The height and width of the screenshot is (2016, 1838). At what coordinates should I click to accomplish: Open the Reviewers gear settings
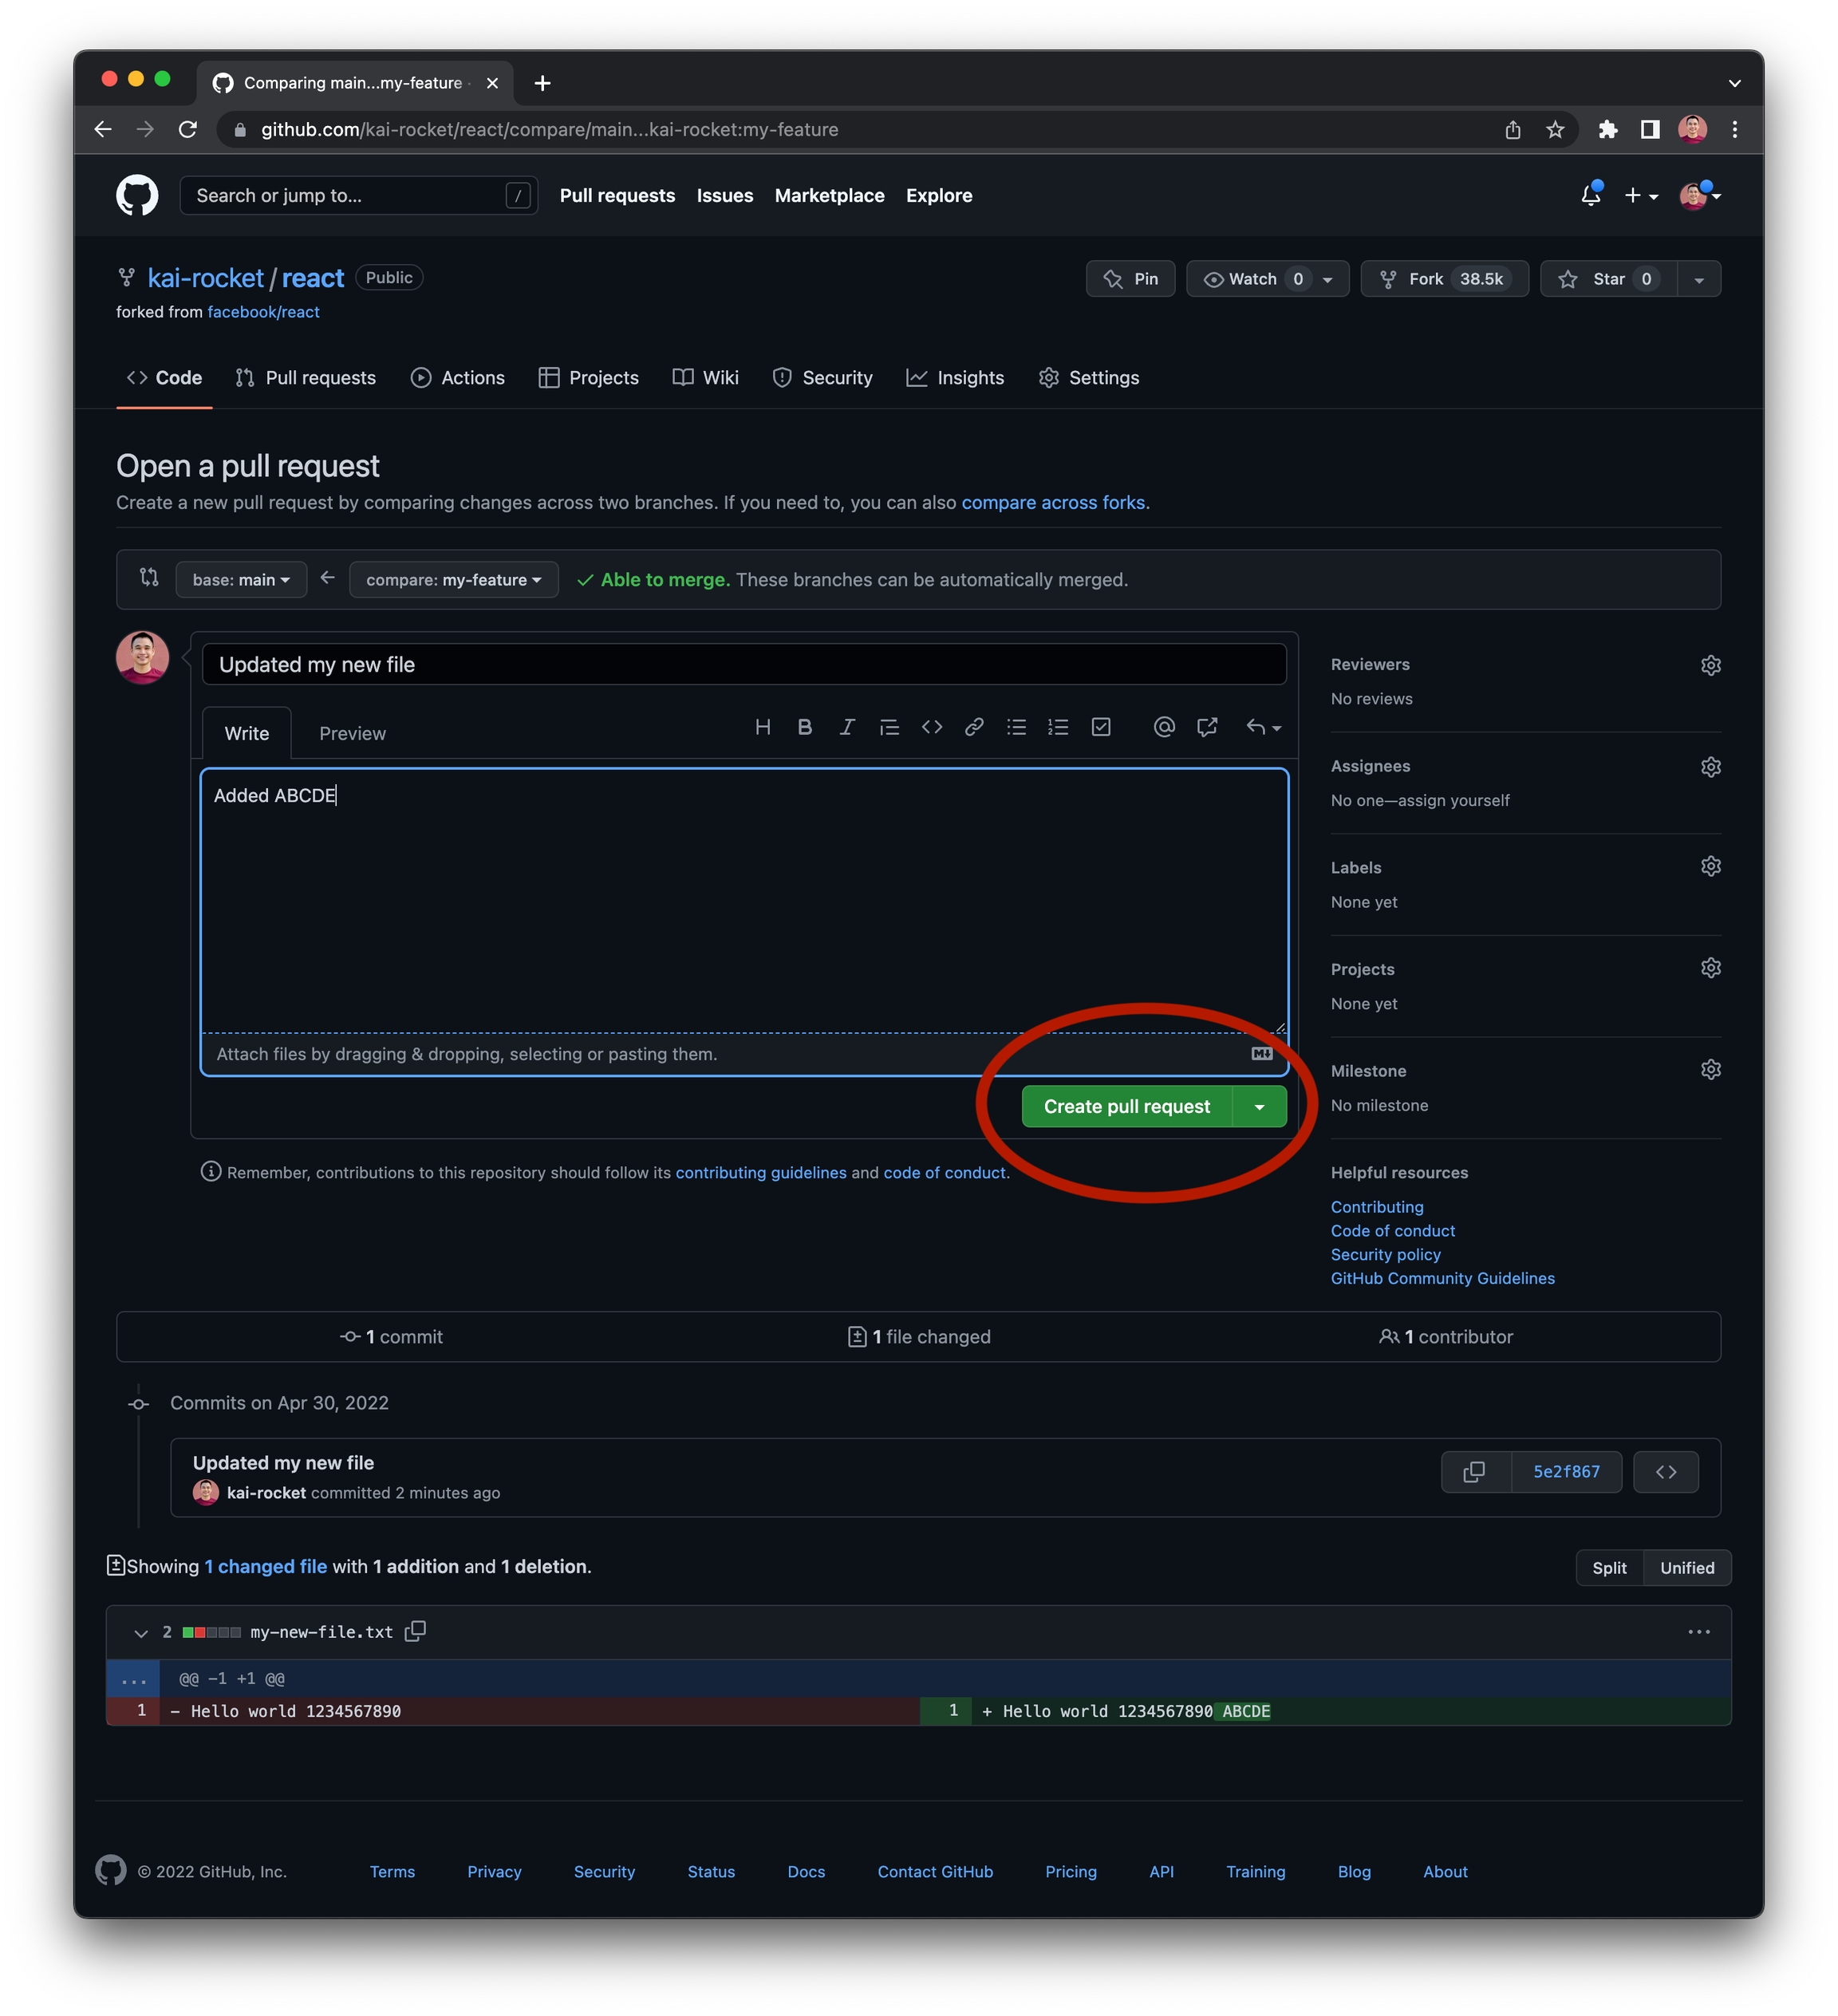tap(1710, 665)
